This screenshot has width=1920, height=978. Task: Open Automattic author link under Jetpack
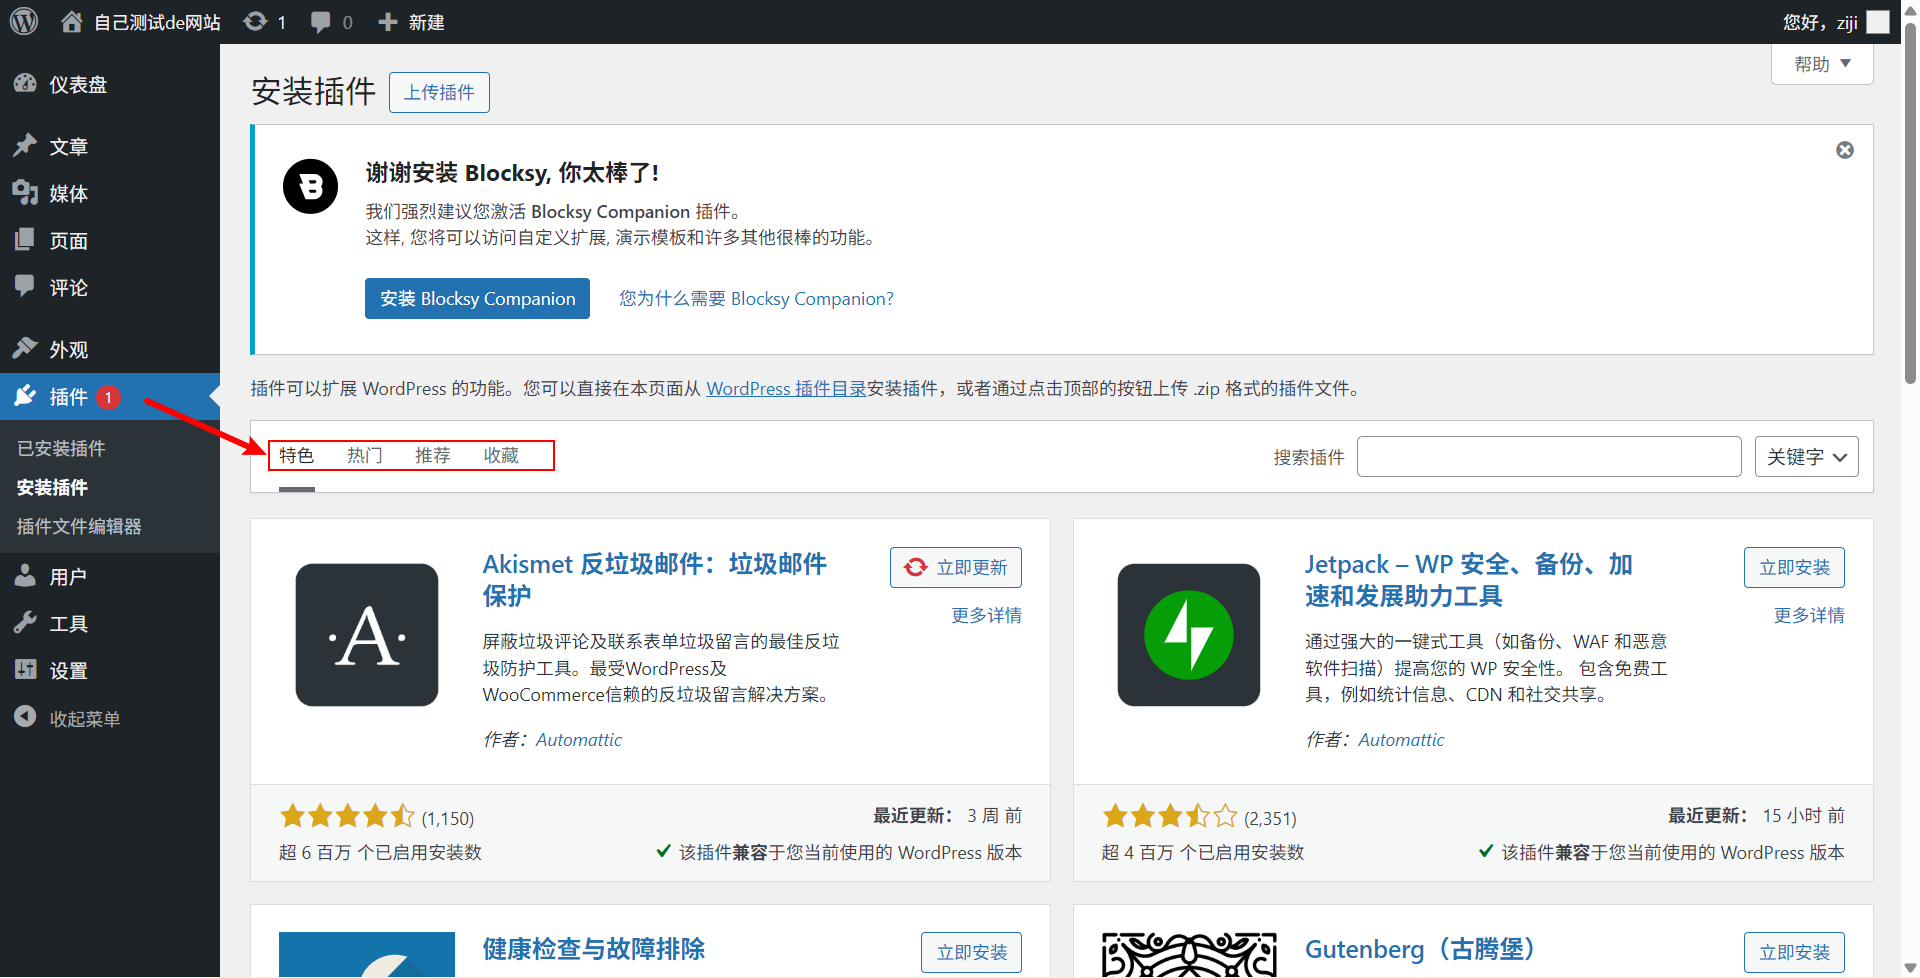1401,740
